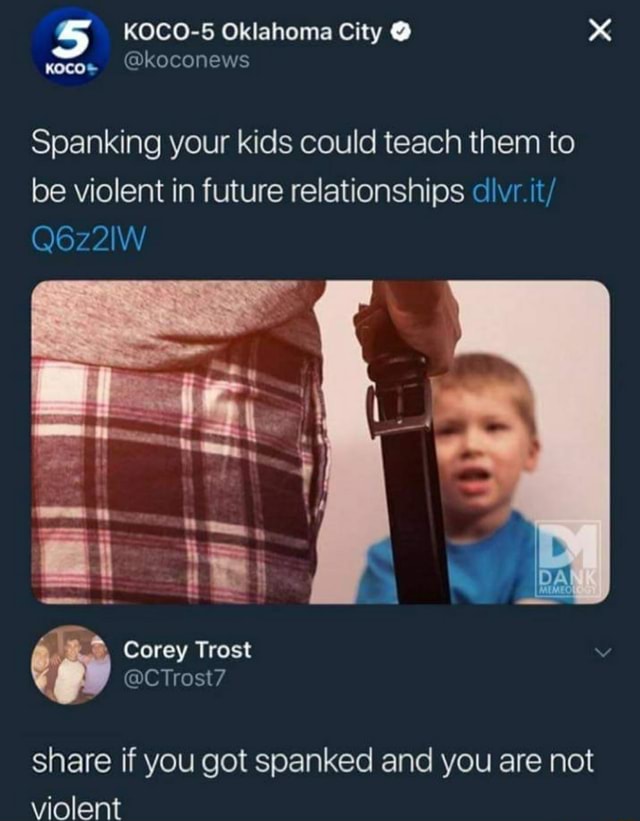640x821 pixels.
Task: Open the dlvr.it article link
Action: pyautogui.click(x=513, y=191)
